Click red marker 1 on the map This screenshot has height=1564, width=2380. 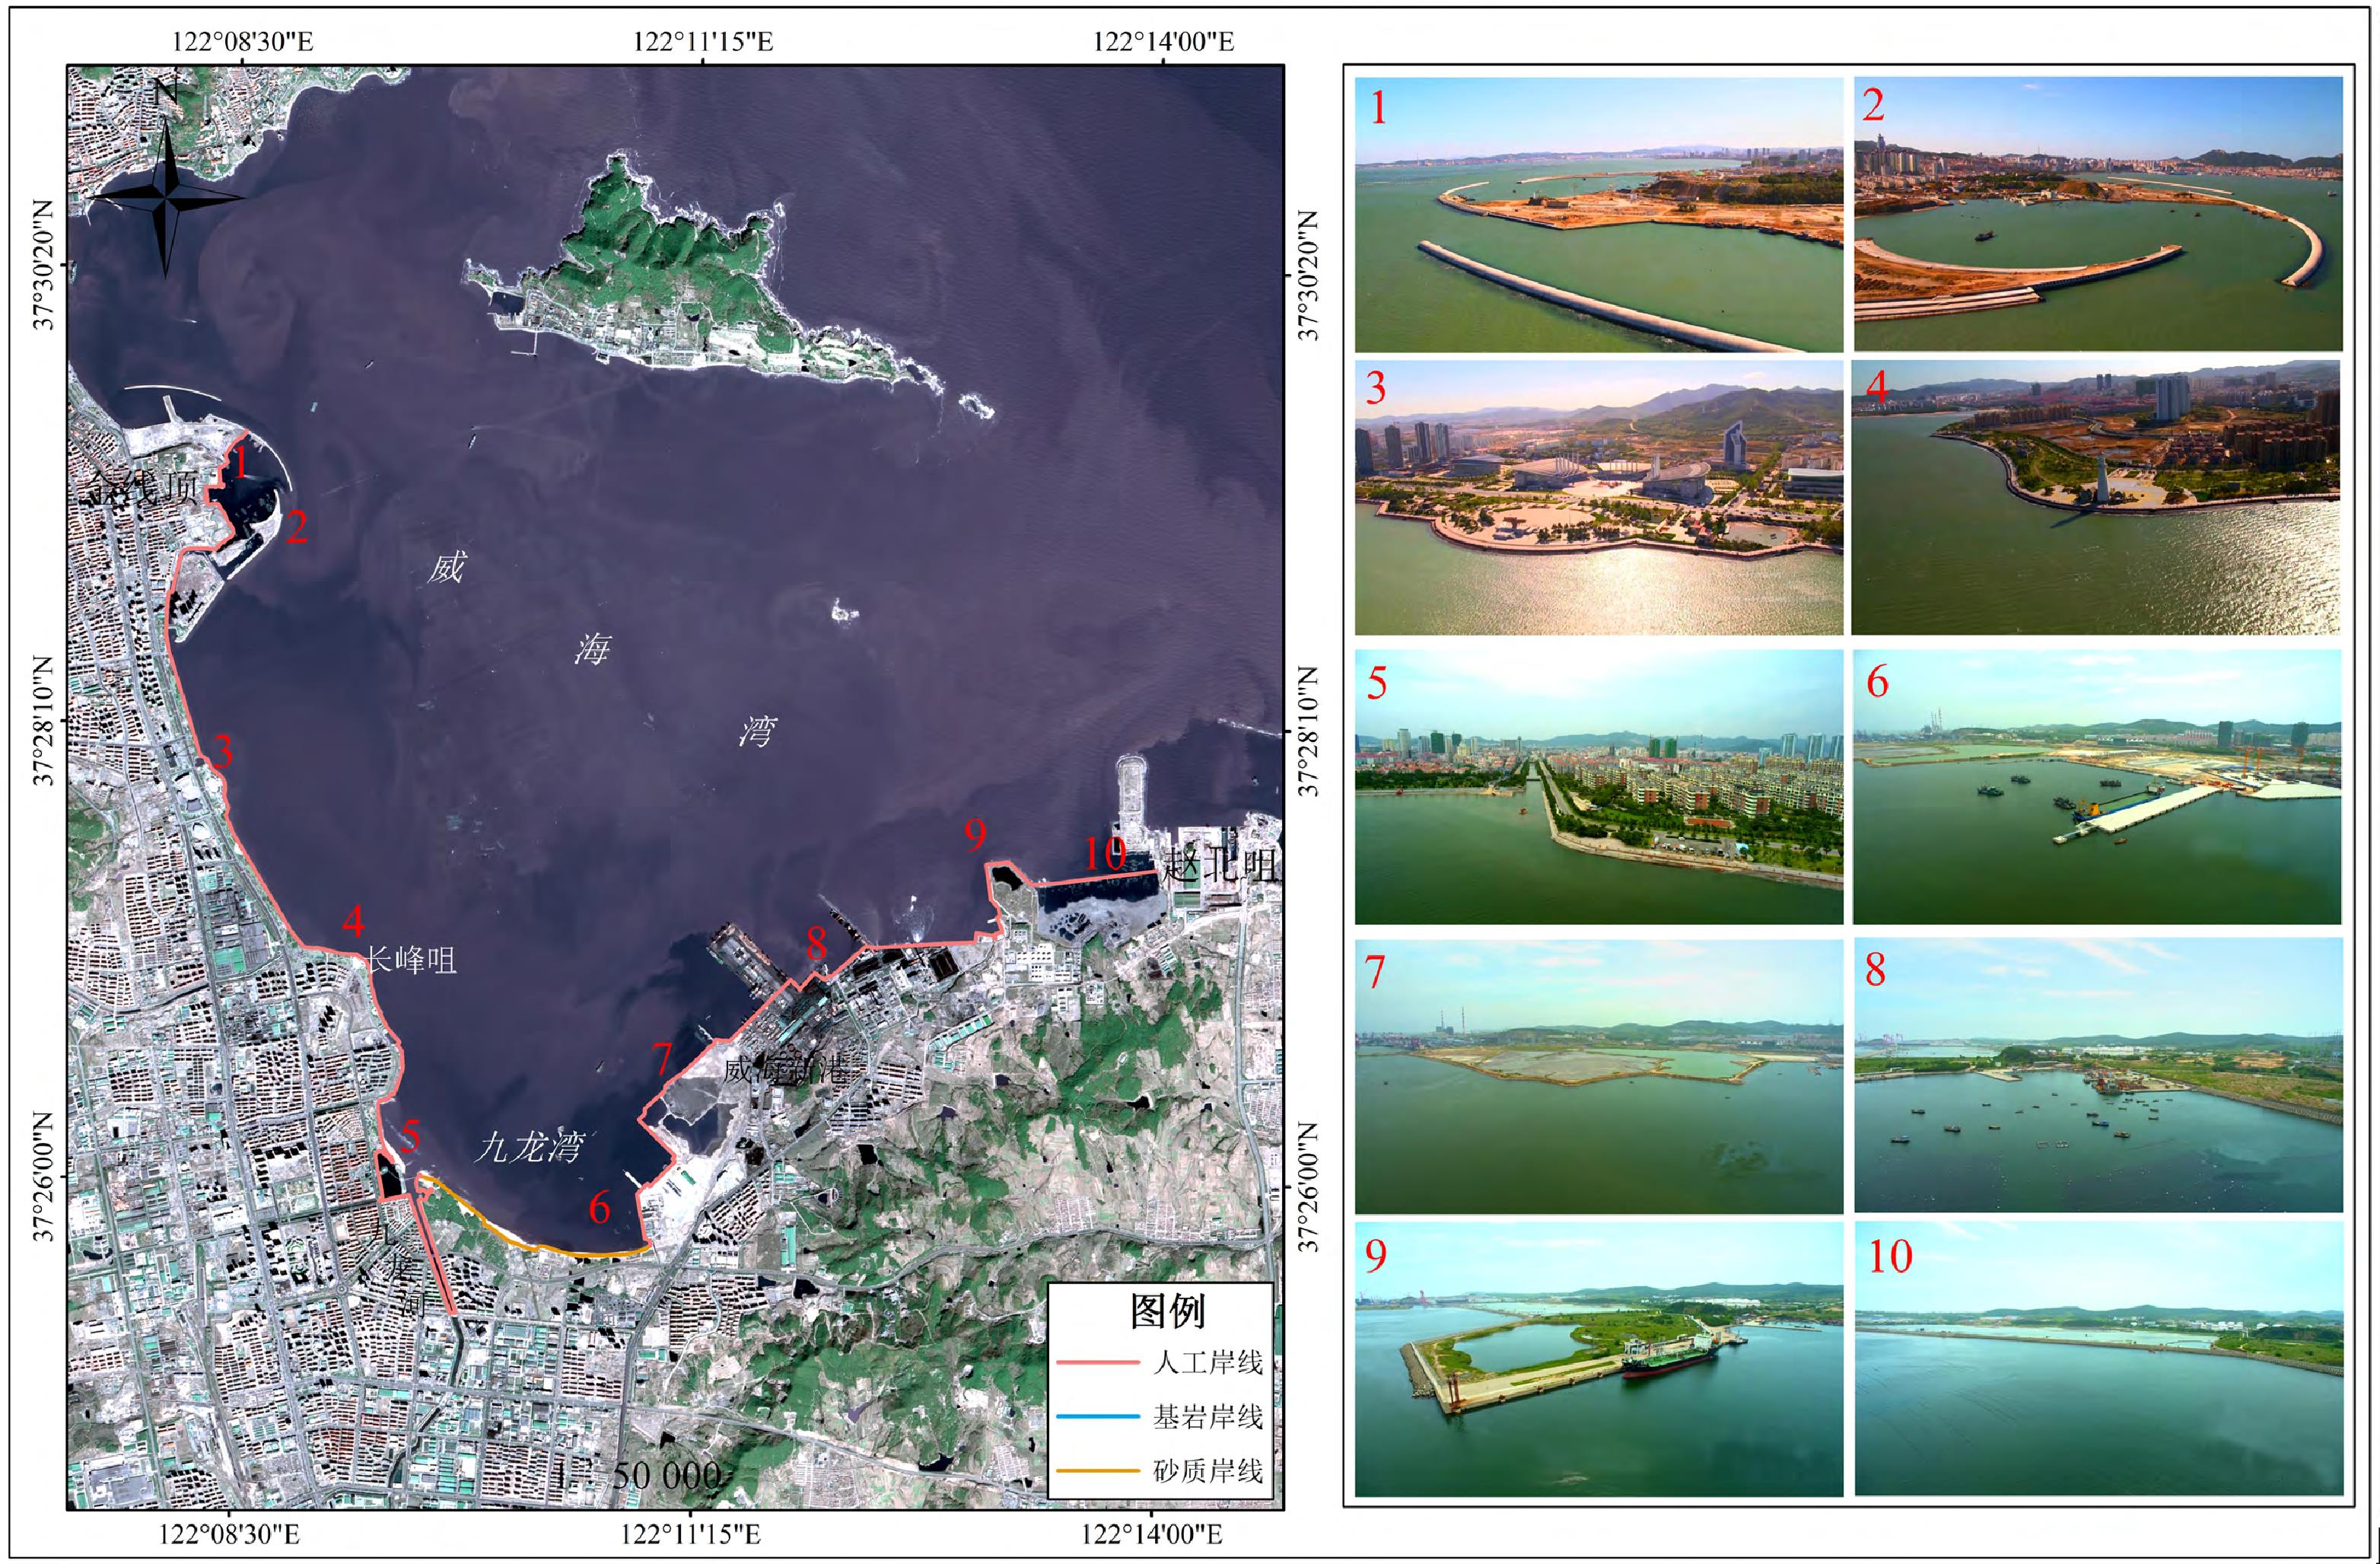click(240, 463)
